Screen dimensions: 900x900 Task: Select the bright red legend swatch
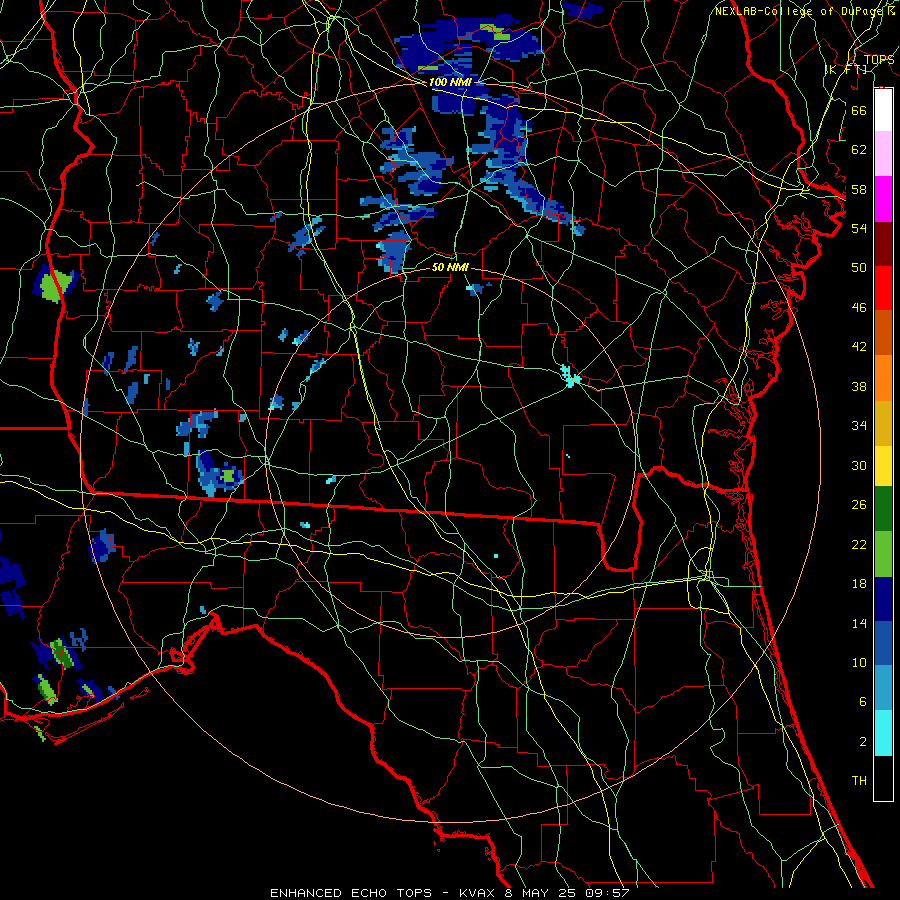[883, 288]
